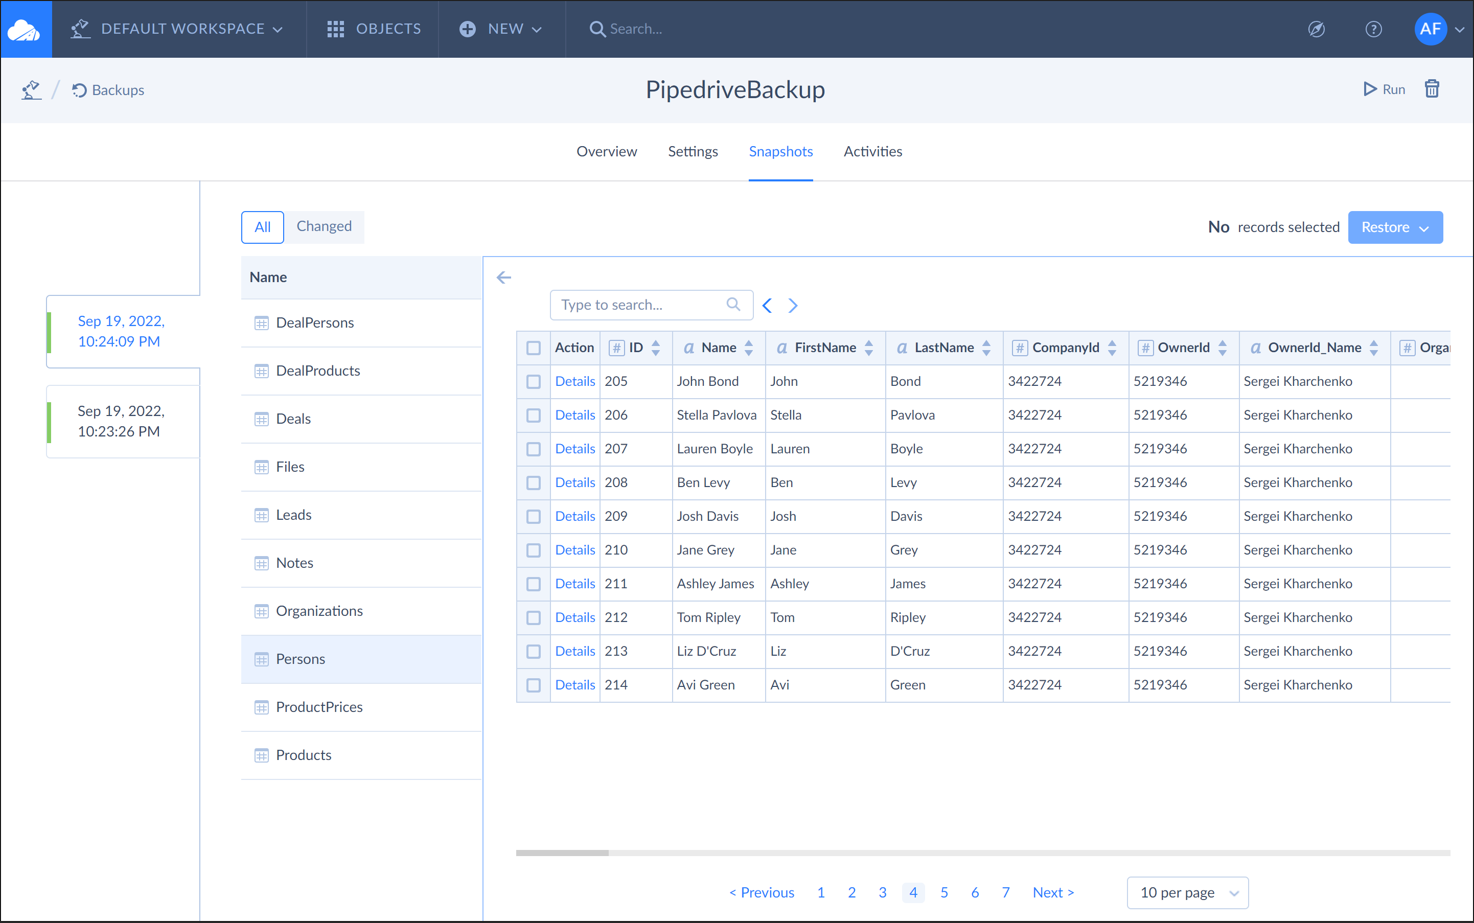The image size is (1474, 923).
Task: Click the Restore button
Action: click(x=1395, y=227)
